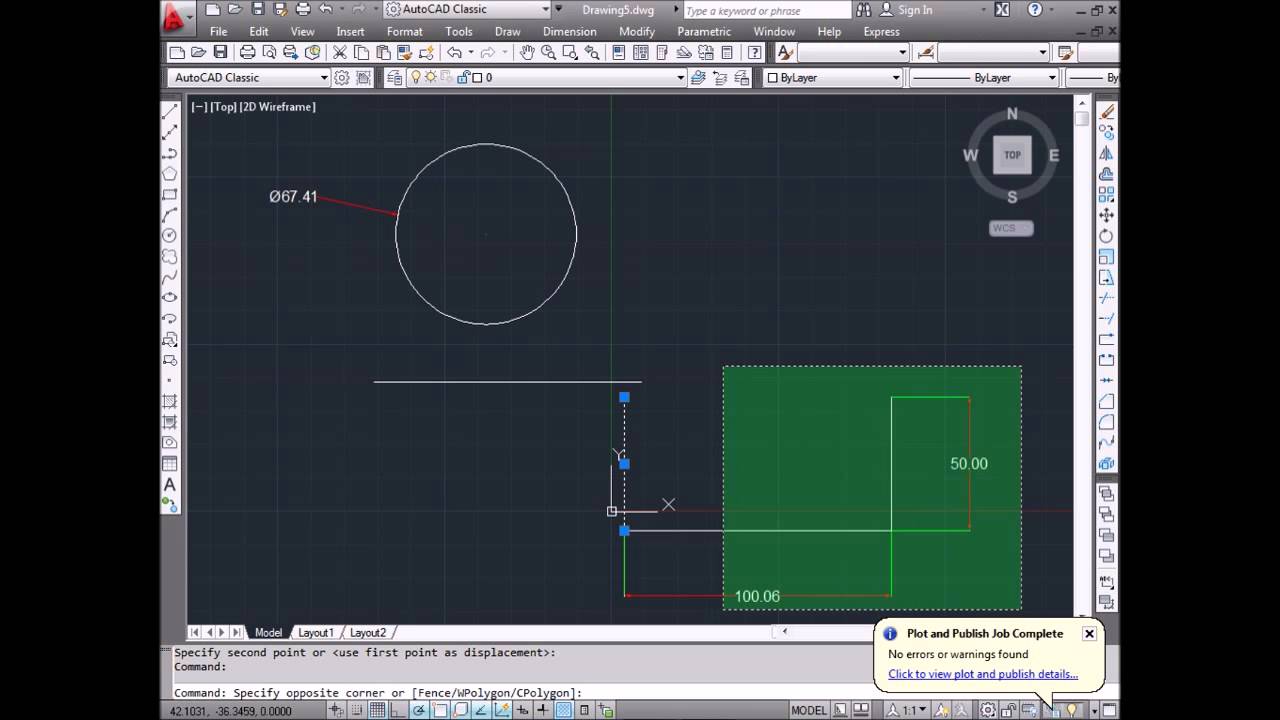
Task: Click the MODEL space button in status bar
Action: pyautogui.click(x=809, y=710)
